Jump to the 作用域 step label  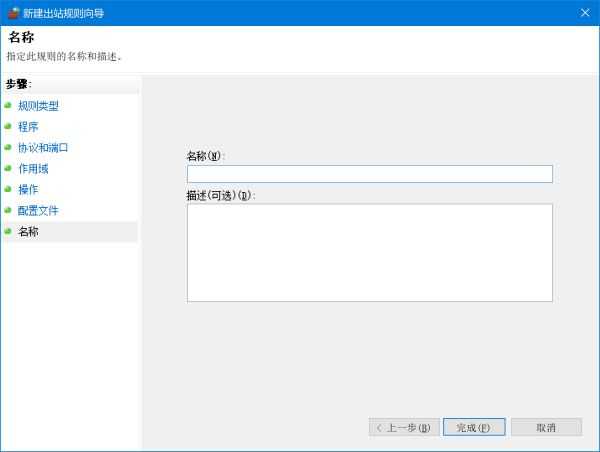pyautogui.click(x=33, y=169)
